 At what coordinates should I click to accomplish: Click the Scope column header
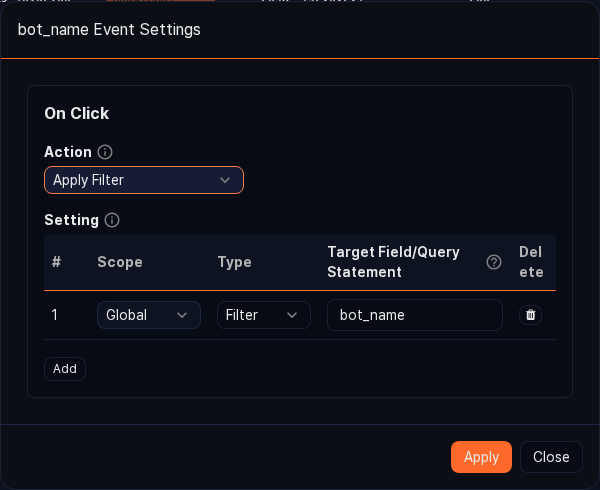120,262
